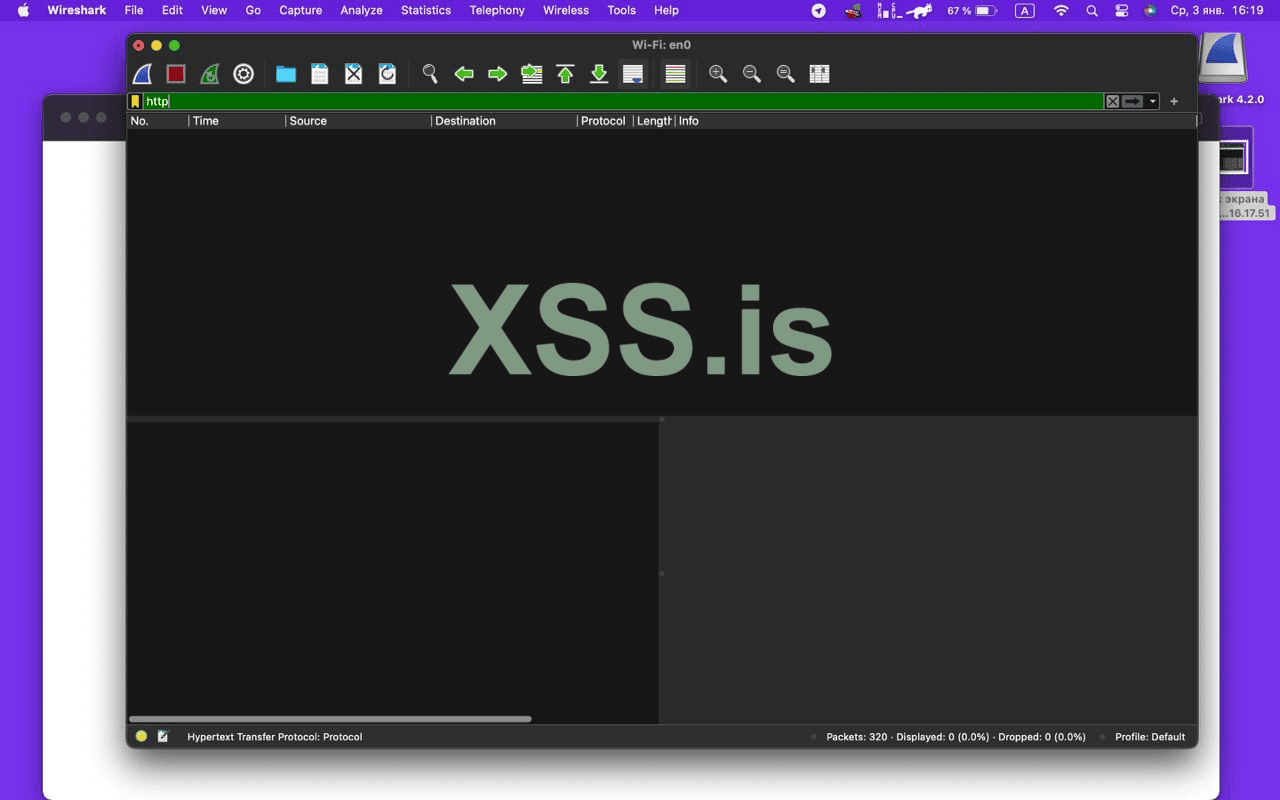Open Find Packet with the magnifier icon
The image size is (1280, 800).
pos(430,74)
